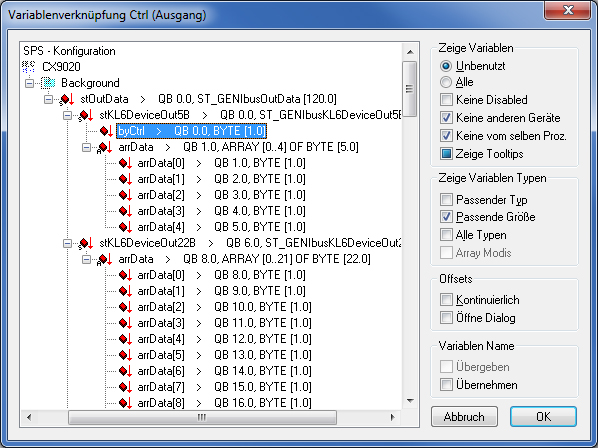
Task: Select arrData[5] QB 13.0 entry
Action: [225, 355]
